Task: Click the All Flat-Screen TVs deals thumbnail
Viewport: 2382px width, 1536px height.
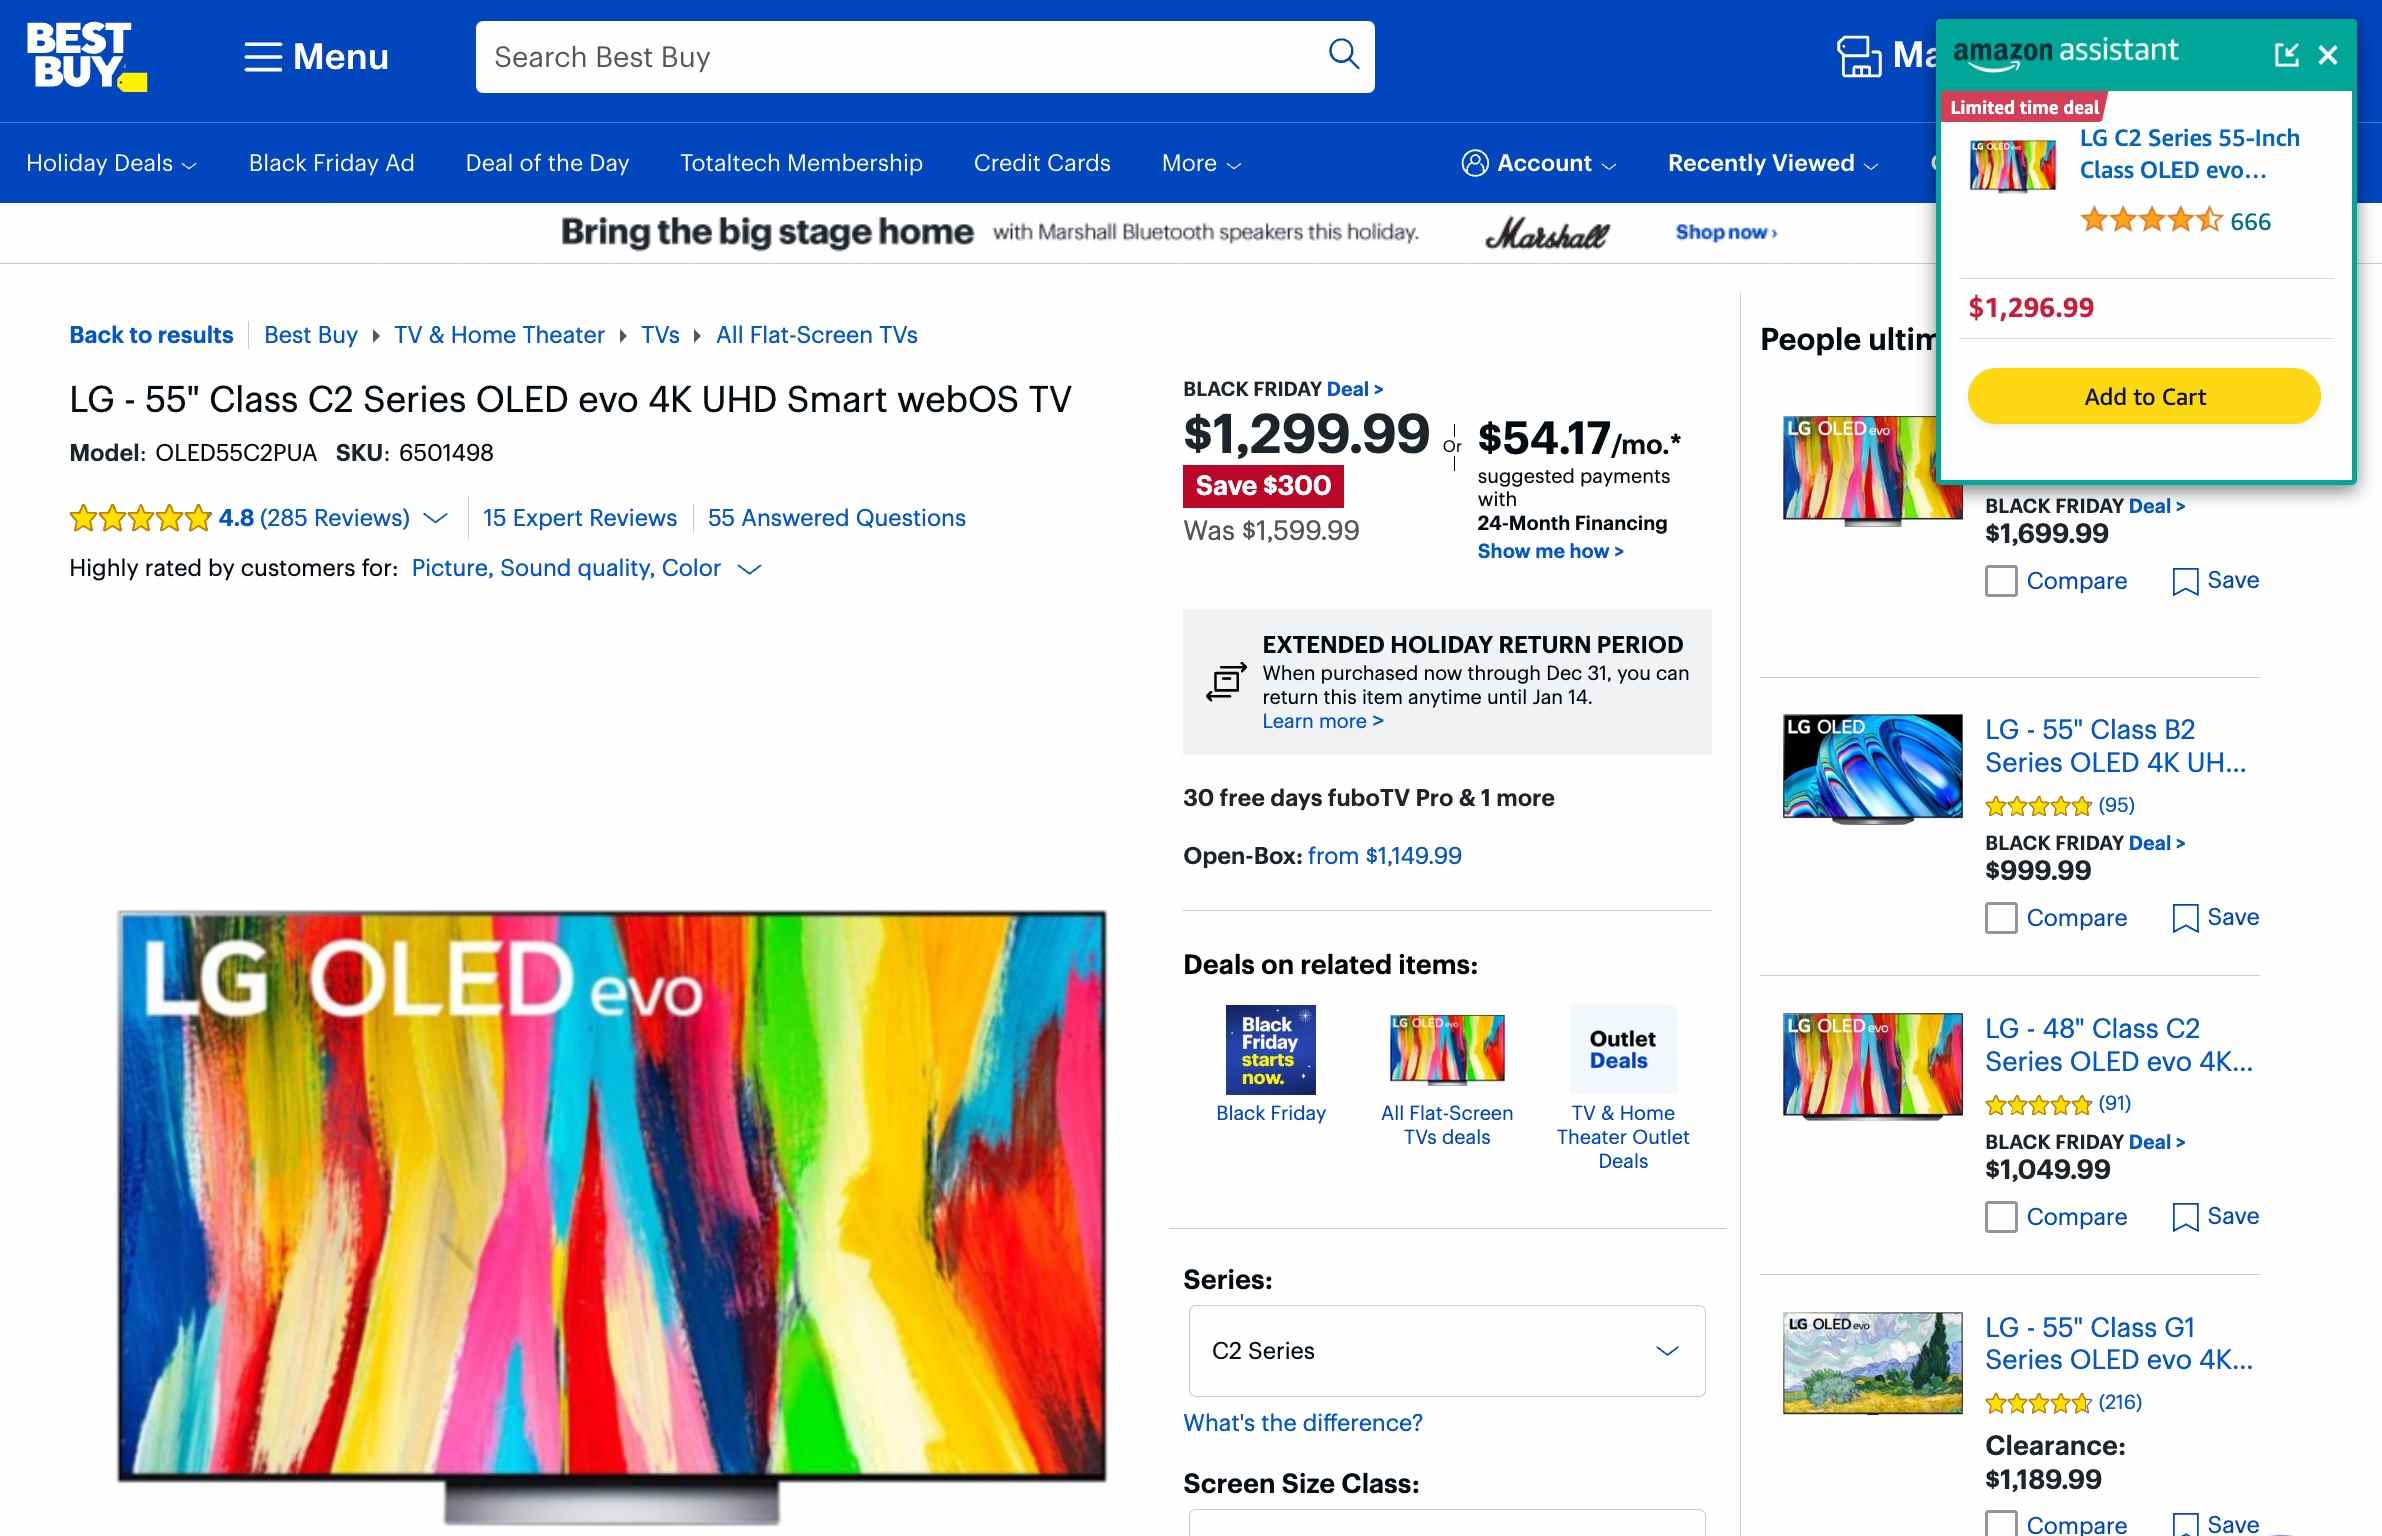Action: pyautogui.click(x=1444, y=1048)
